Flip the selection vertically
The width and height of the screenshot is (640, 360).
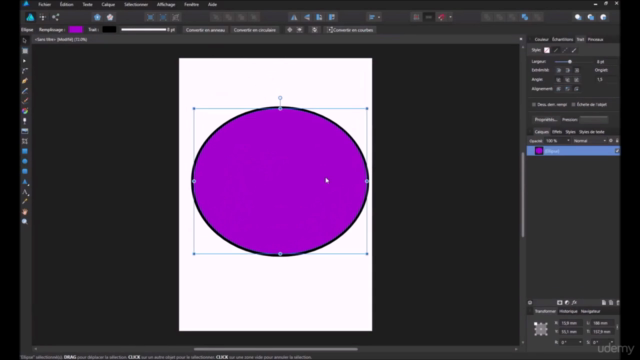pyautogui.click(x=307, y=17)
